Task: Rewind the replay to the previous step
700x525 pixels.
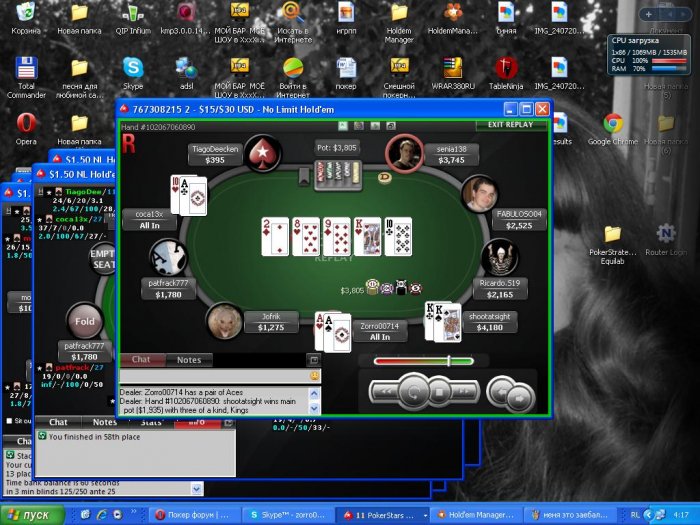Action: click(x=385, y=392)
